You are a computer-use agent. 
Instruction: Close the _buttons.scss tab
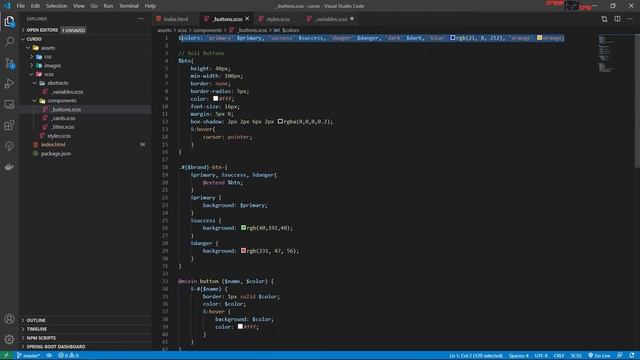(x=247, y=19)
